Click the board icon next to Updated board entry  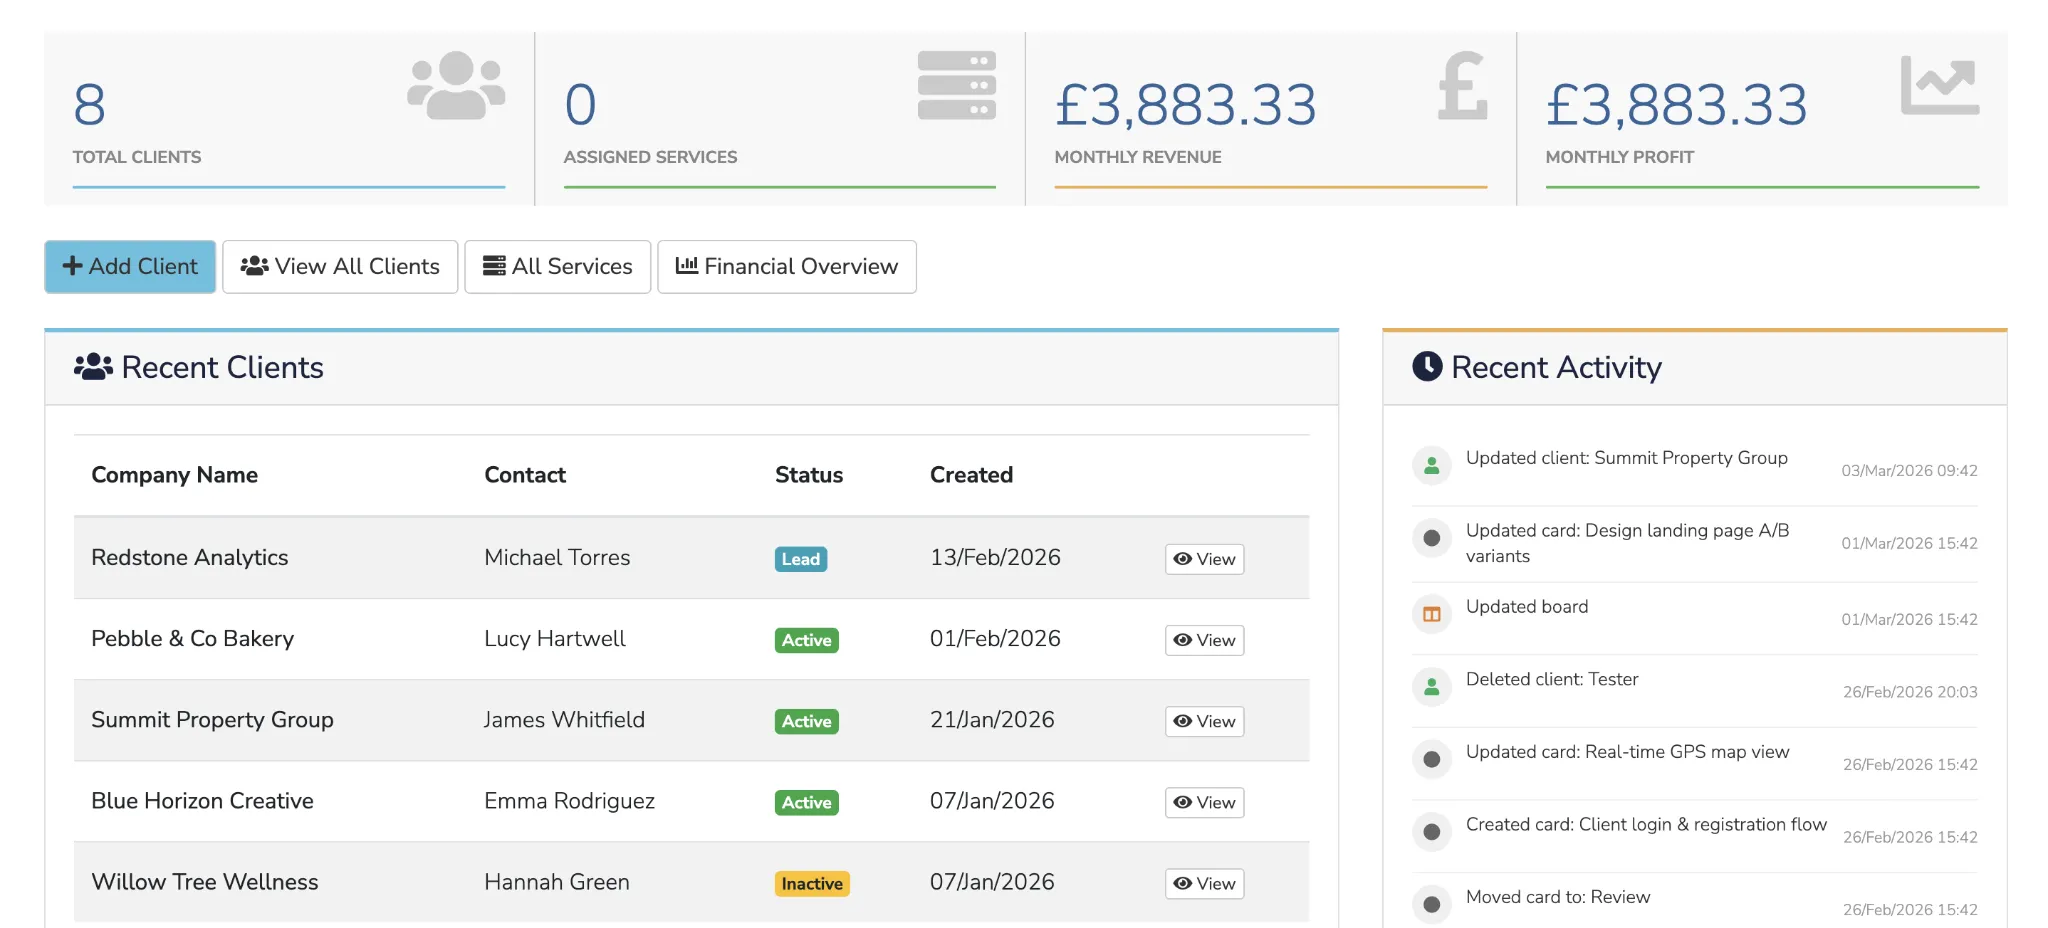tap(1431, 614)
